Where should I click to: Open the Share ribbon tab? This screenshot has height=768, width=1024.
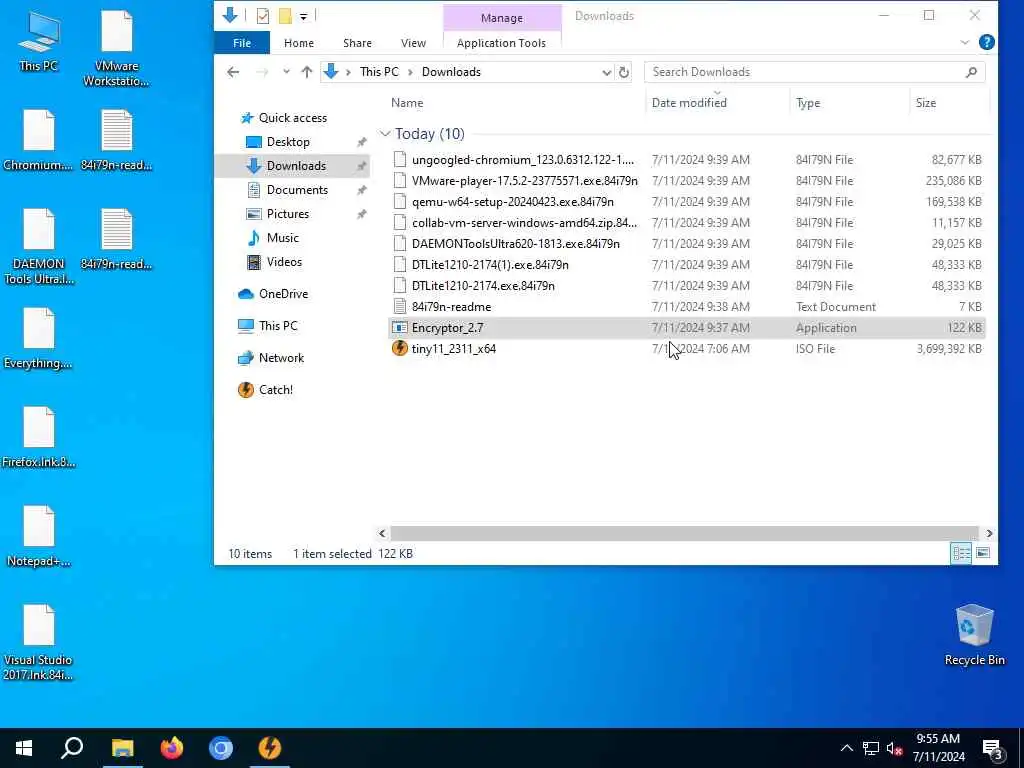click(x=357, y=43)
